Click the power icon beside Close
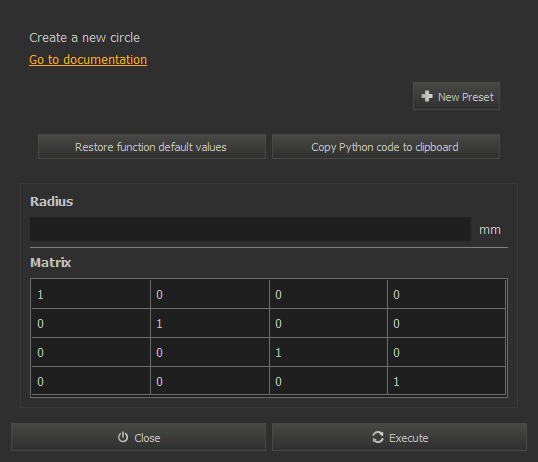 (123, 437)
